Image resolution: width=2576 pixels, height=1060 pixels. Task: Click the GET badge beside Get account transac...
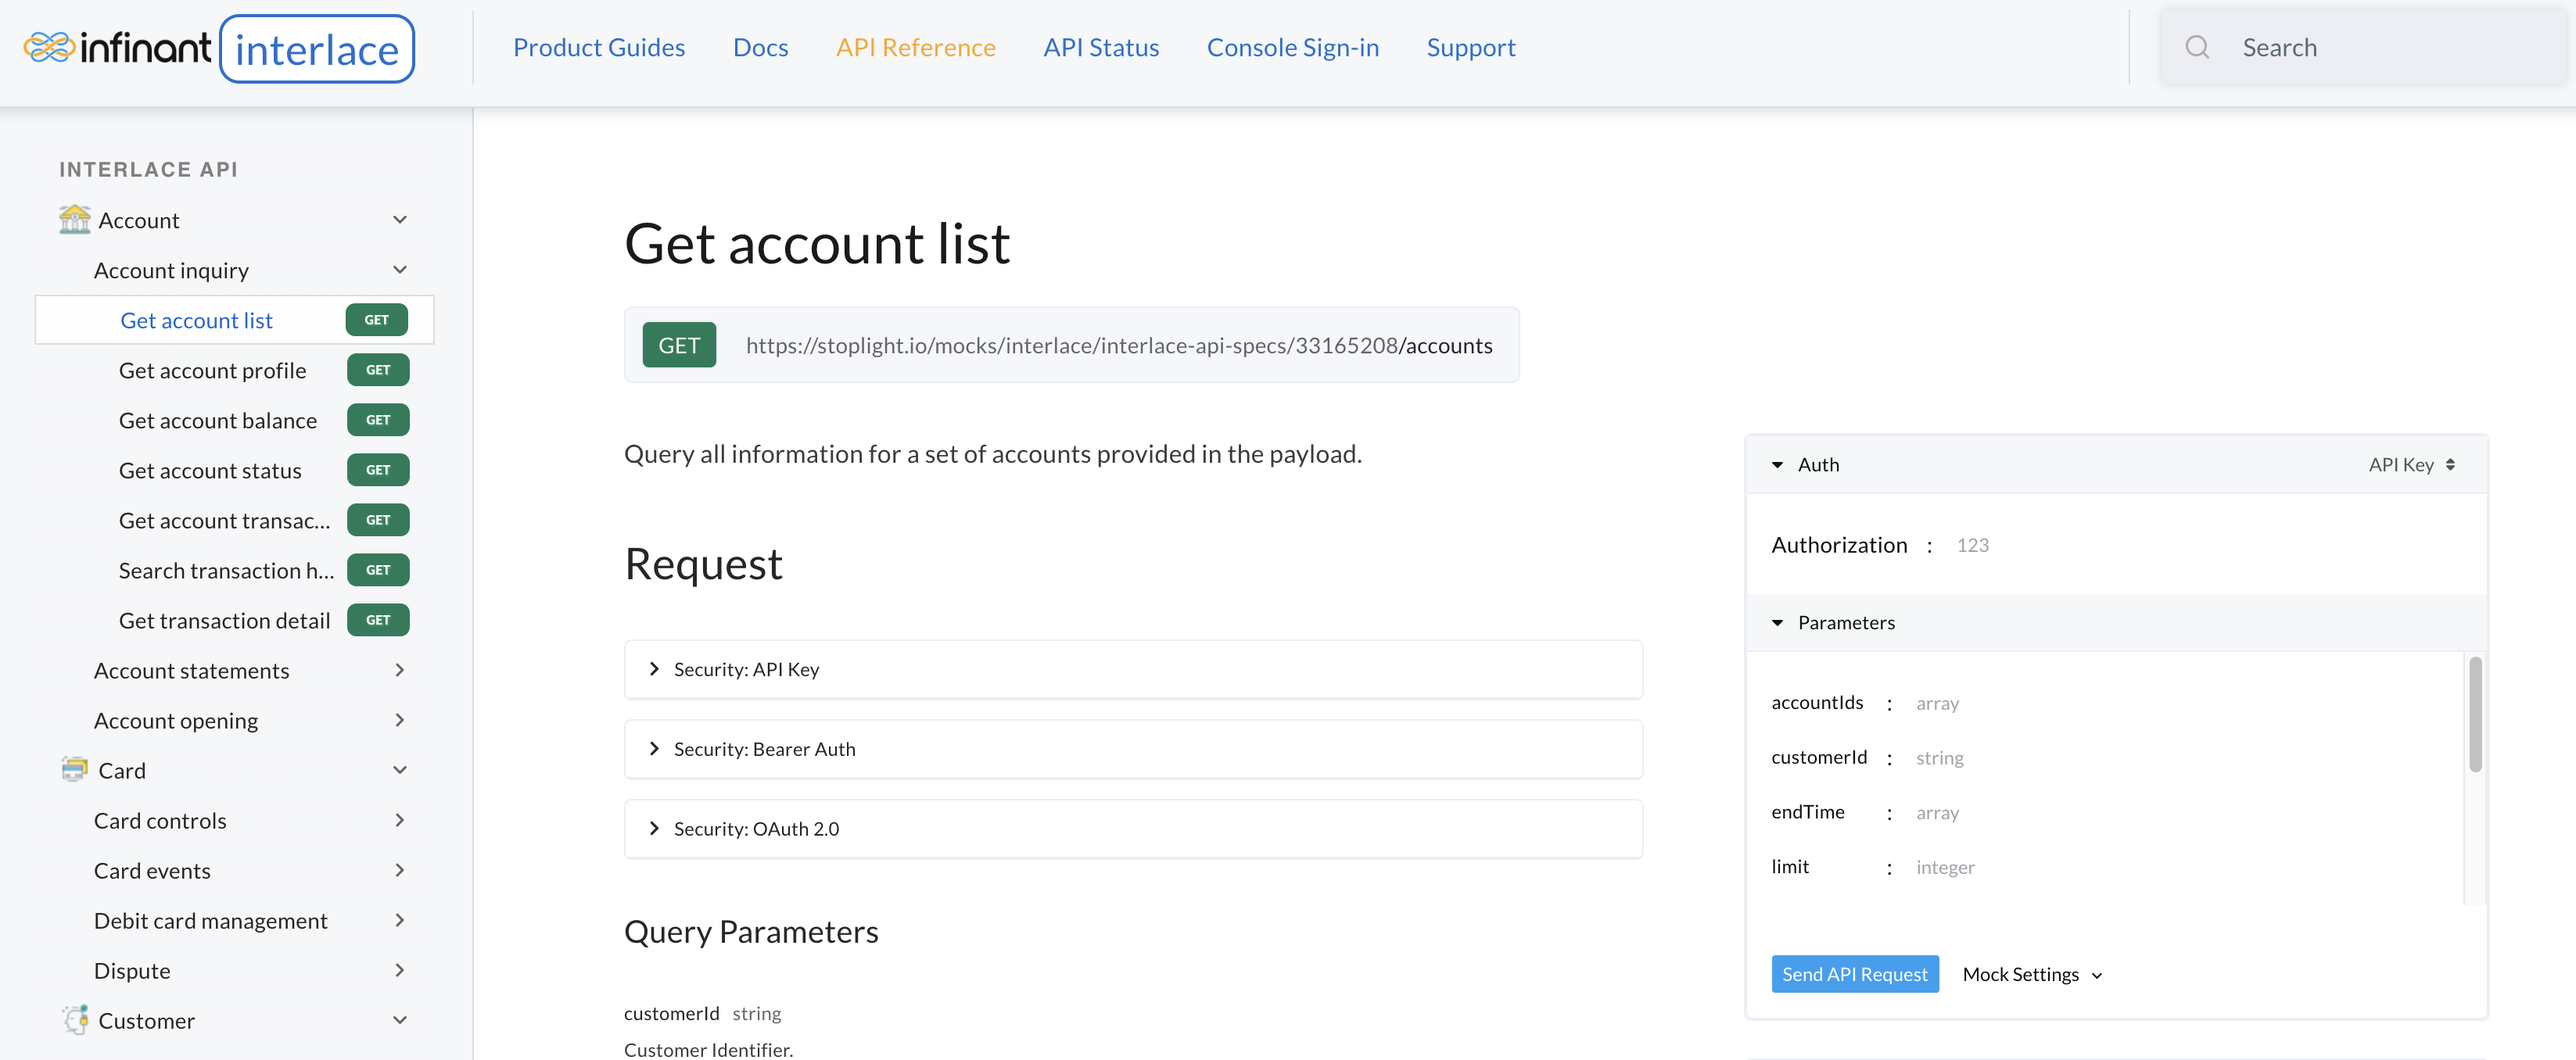point(378,520)
